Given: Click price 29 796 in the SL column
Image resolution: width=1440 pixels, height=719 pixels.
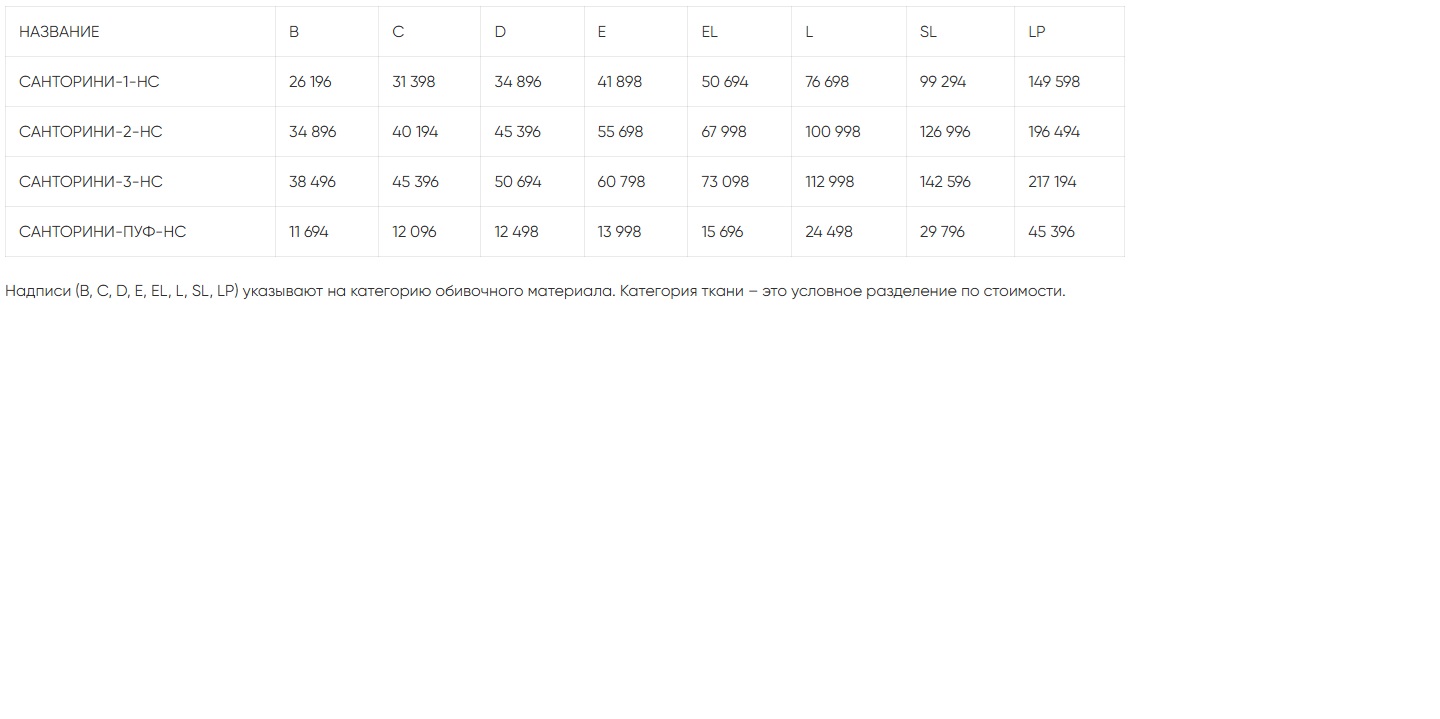Looking at the screenshot, I should (x=942, y=232).
